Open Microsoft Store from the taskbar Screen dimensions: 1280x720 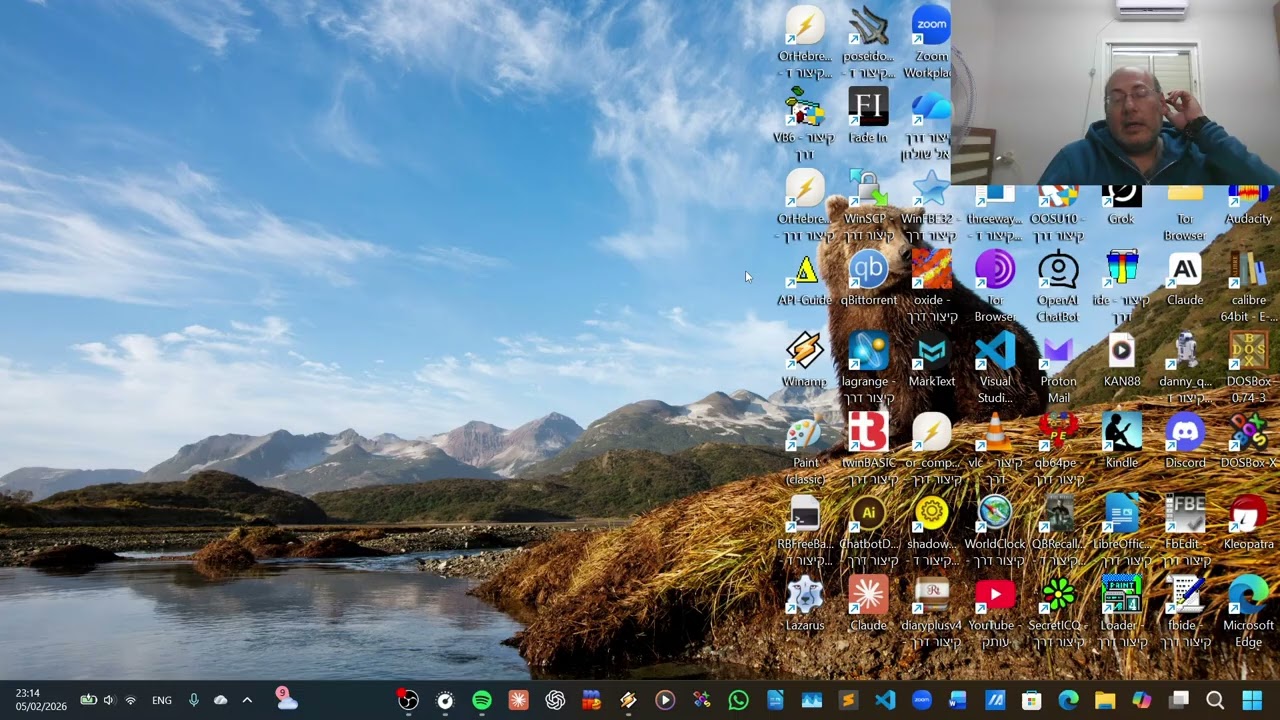click(x=1031, y=700)
